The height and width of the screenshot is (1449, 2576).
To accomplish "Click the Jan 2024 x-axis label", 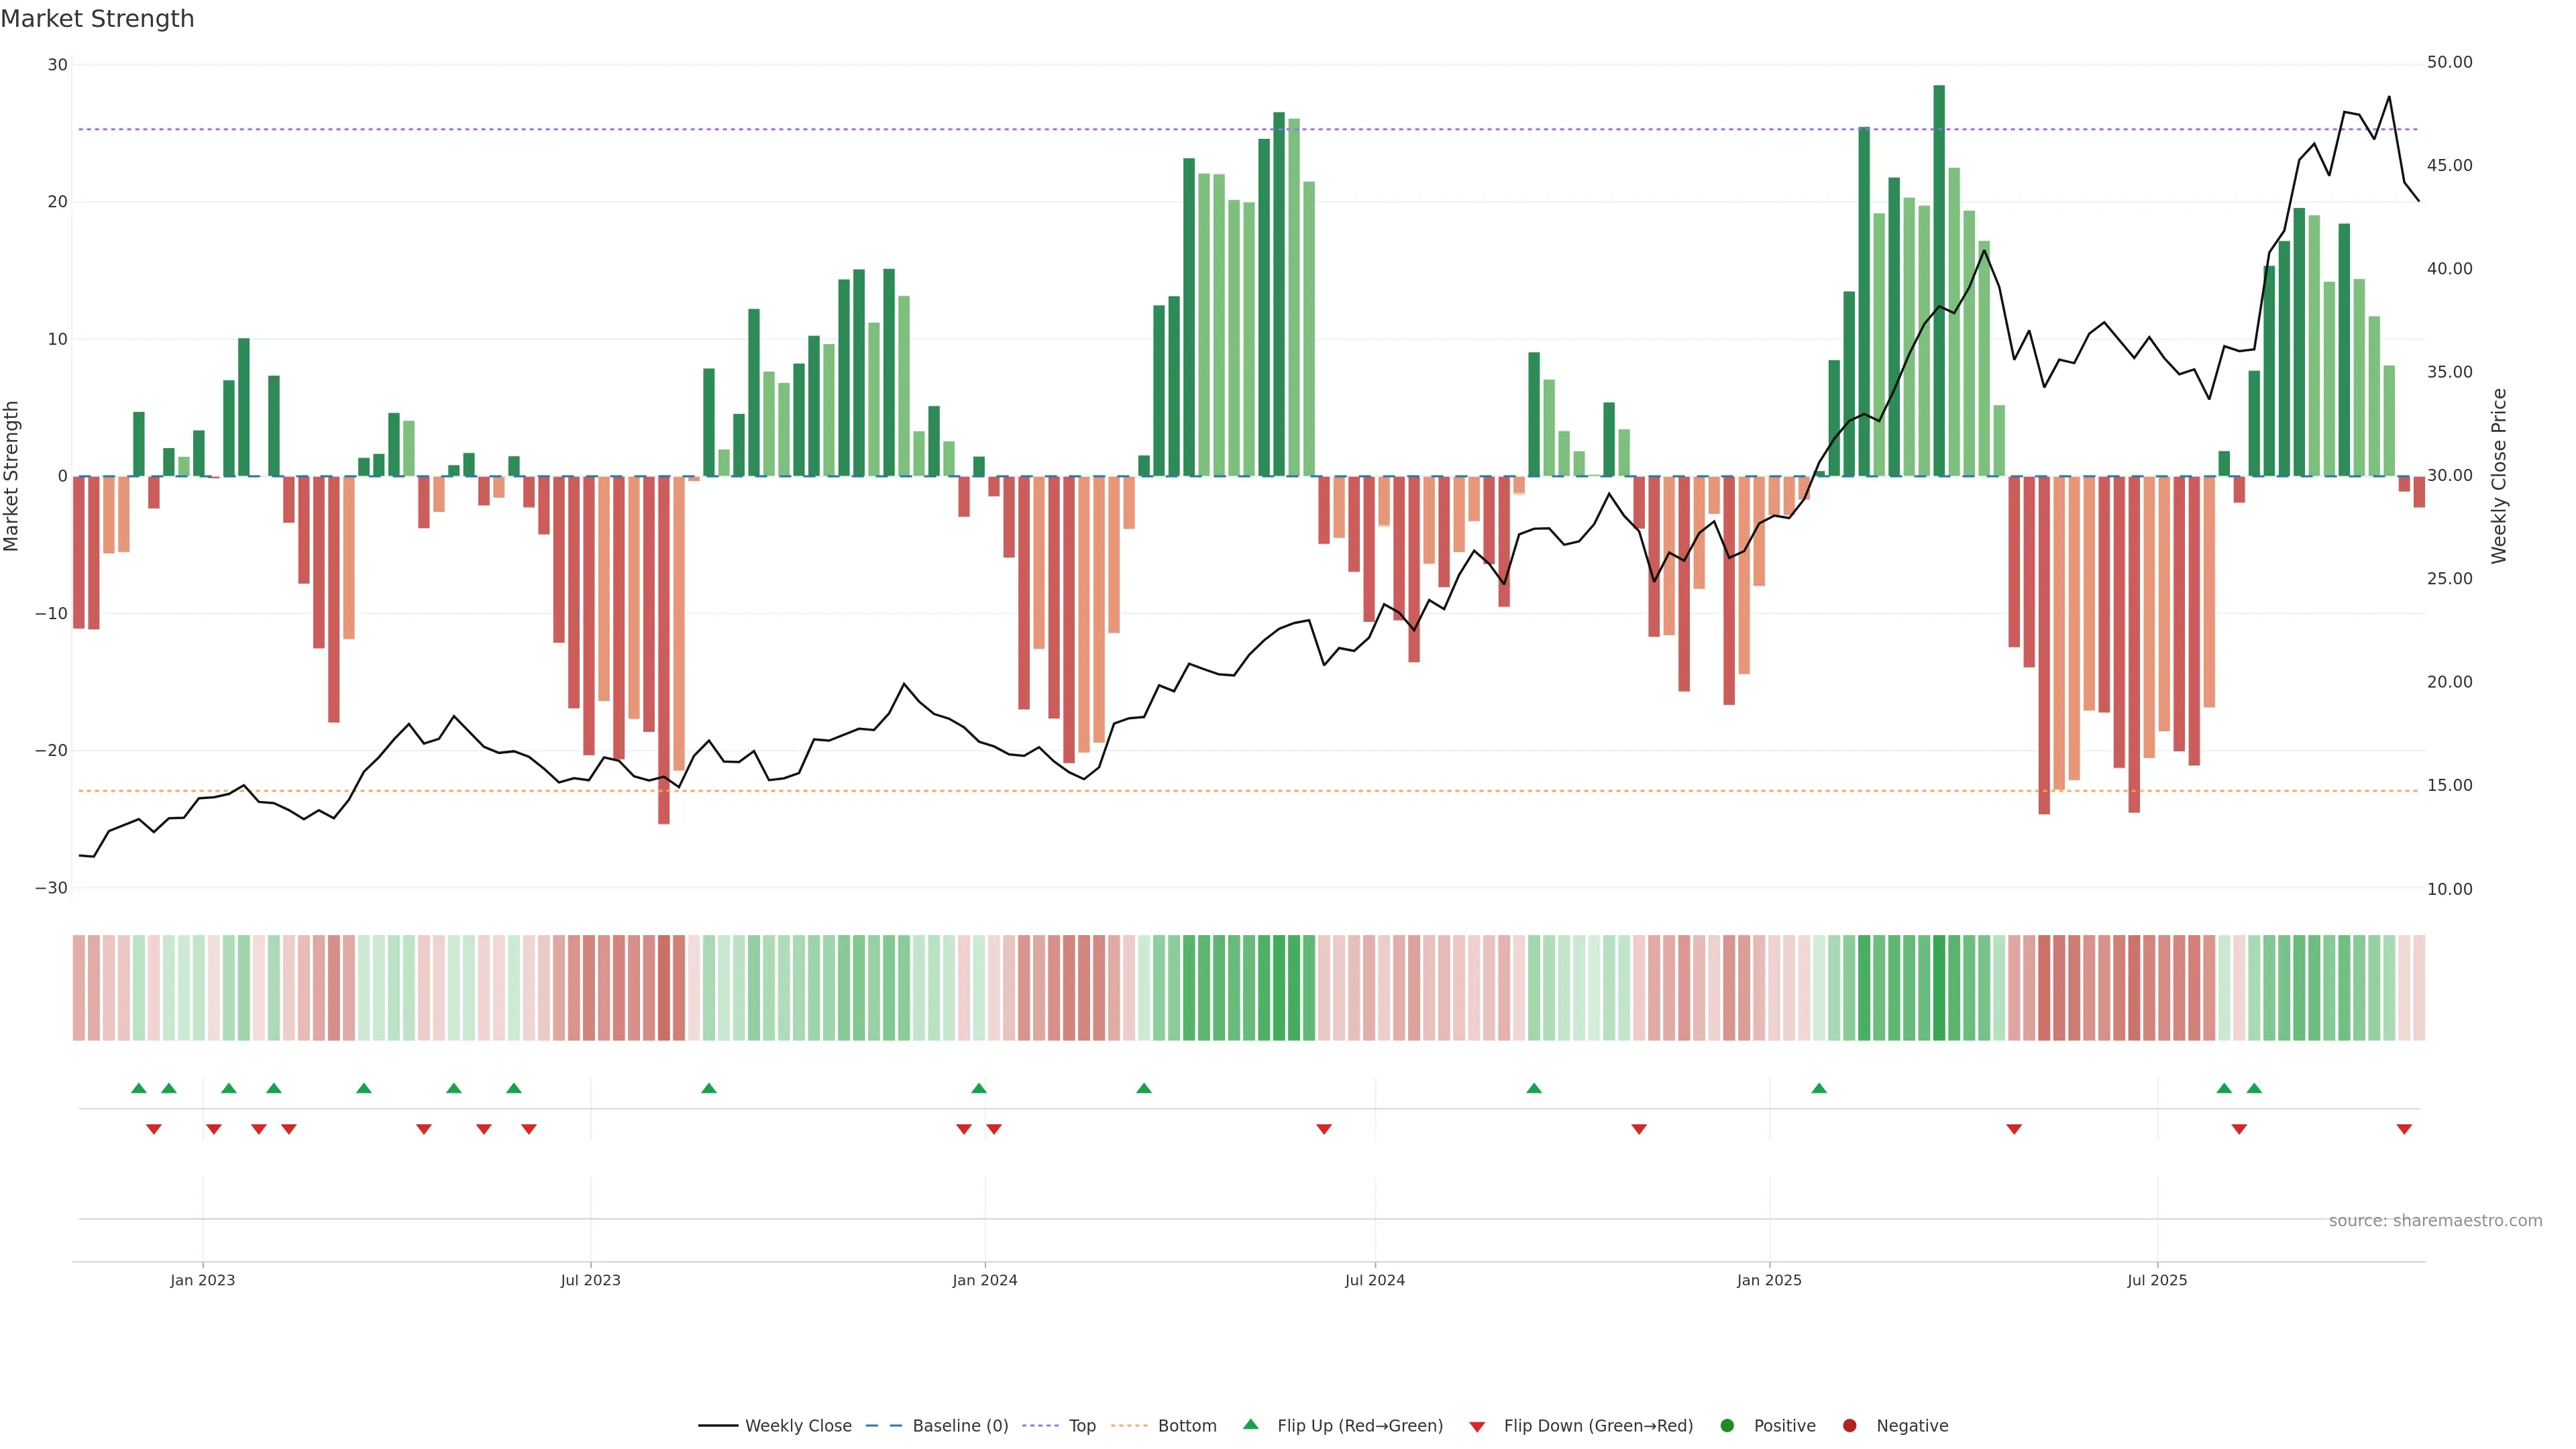I will (984, 1280).
